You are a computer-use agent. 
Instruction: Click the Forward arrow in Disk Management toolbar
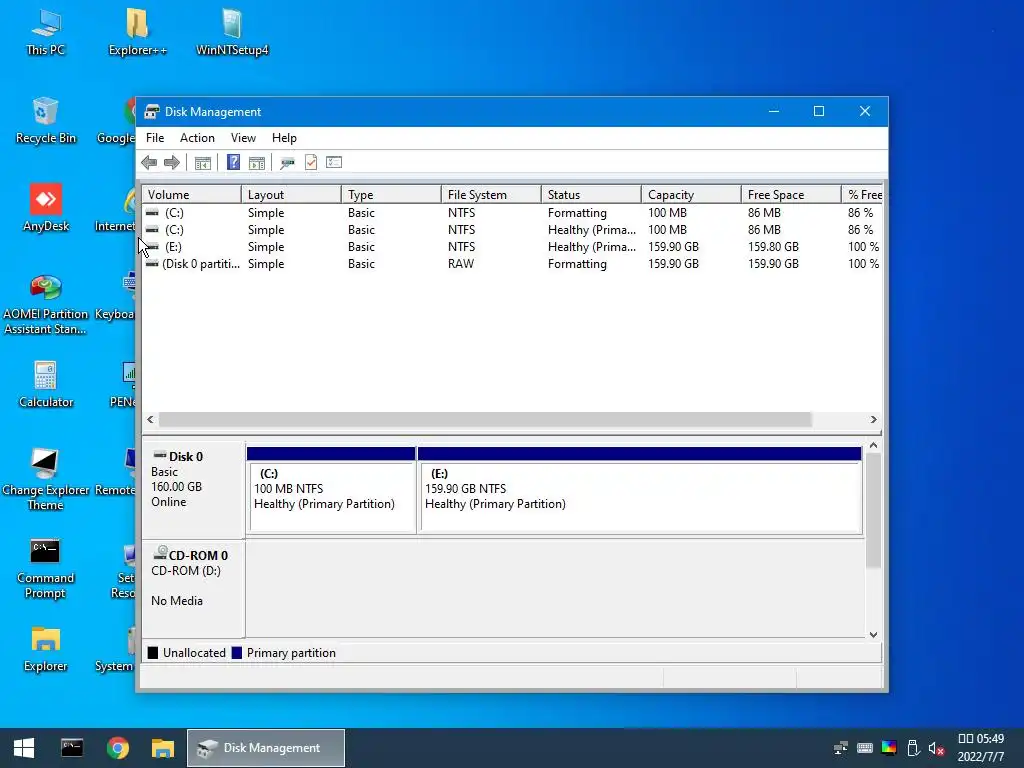coord(172,163)
